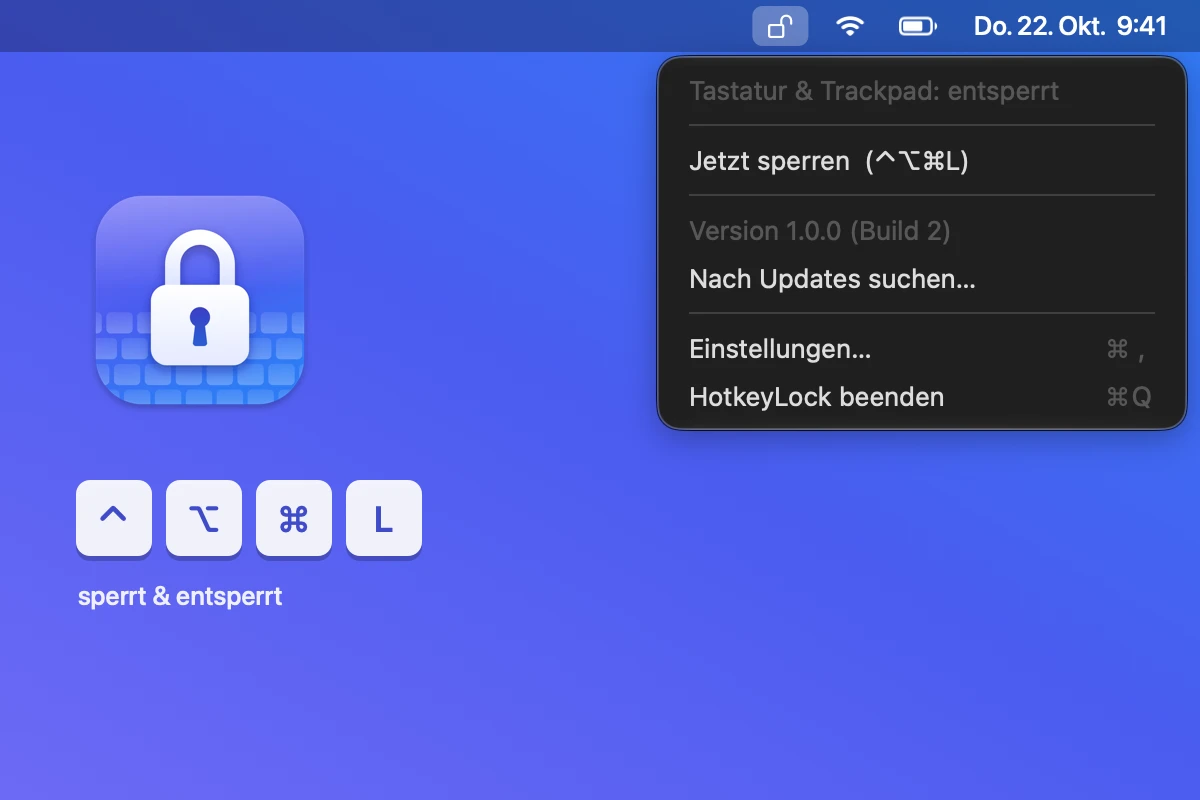
Task: Open the Wi-Fi status menu
Action: pos(850,26)
